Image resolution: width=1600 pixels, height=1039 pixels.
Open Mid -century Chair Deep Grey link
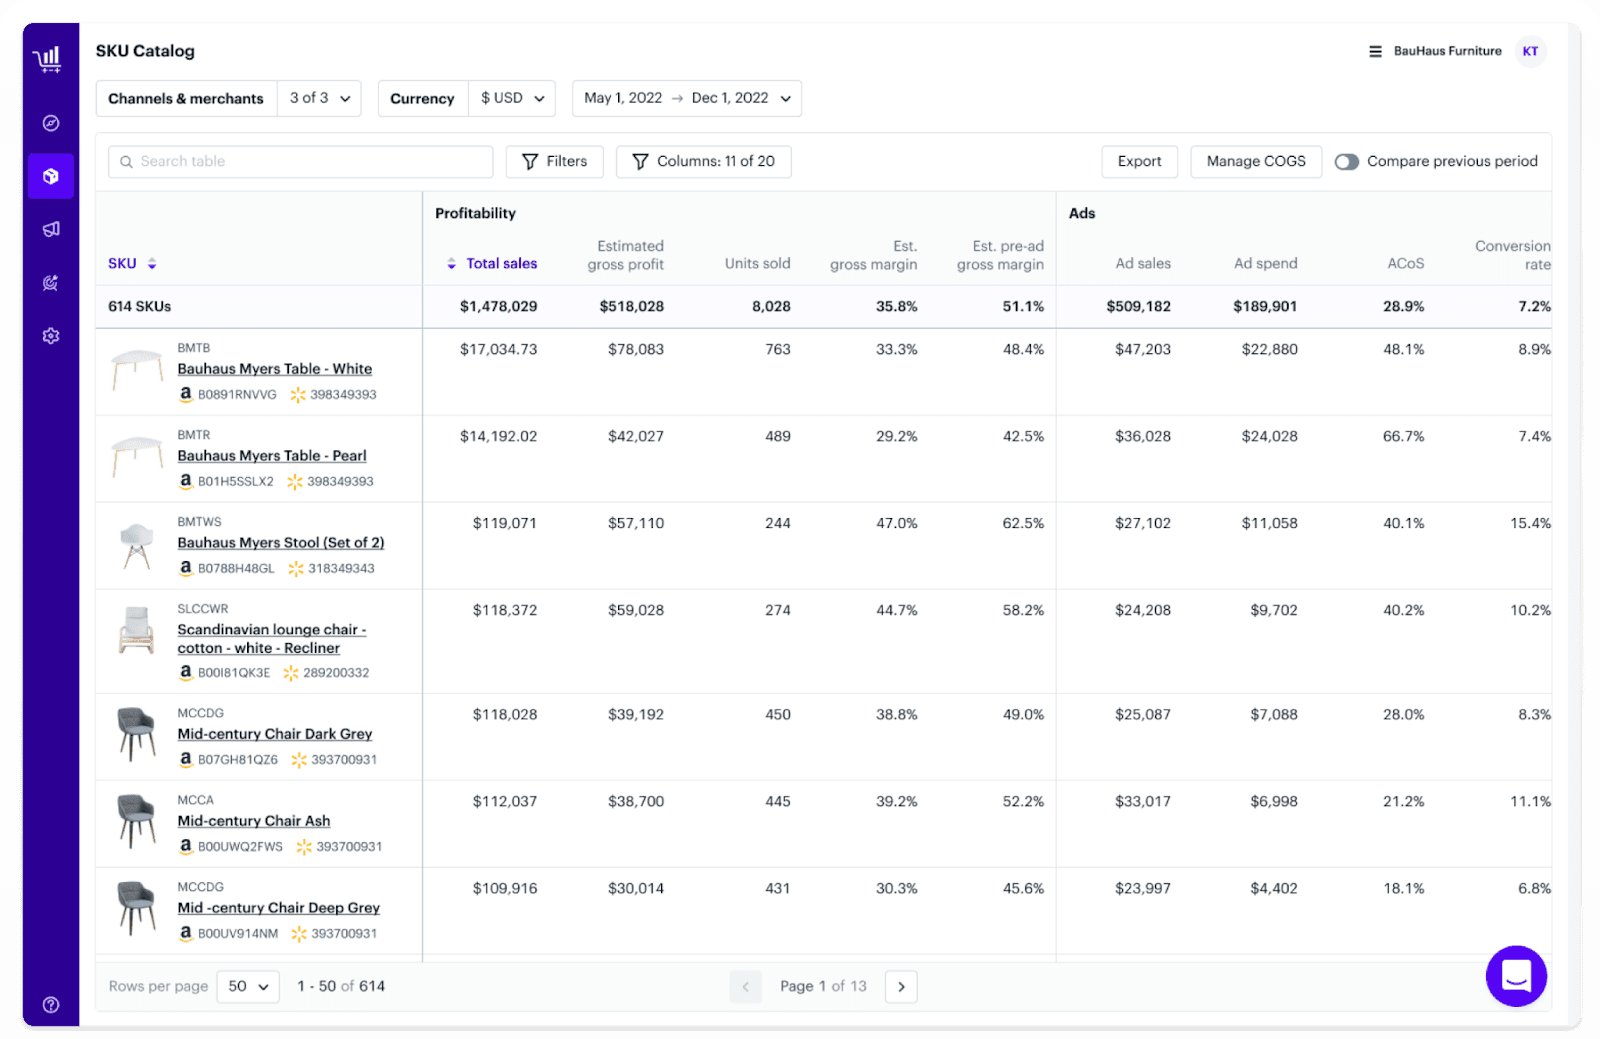279,908
